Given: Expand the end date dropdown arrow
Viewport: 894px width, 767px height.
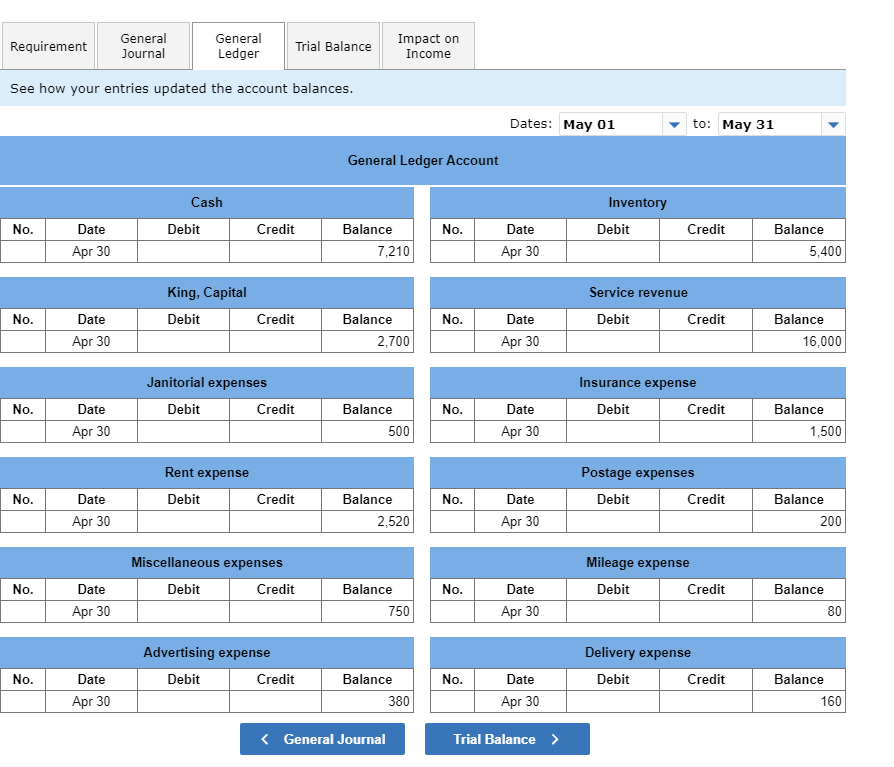Looking at the screenshot, I should tap(833, 124).
